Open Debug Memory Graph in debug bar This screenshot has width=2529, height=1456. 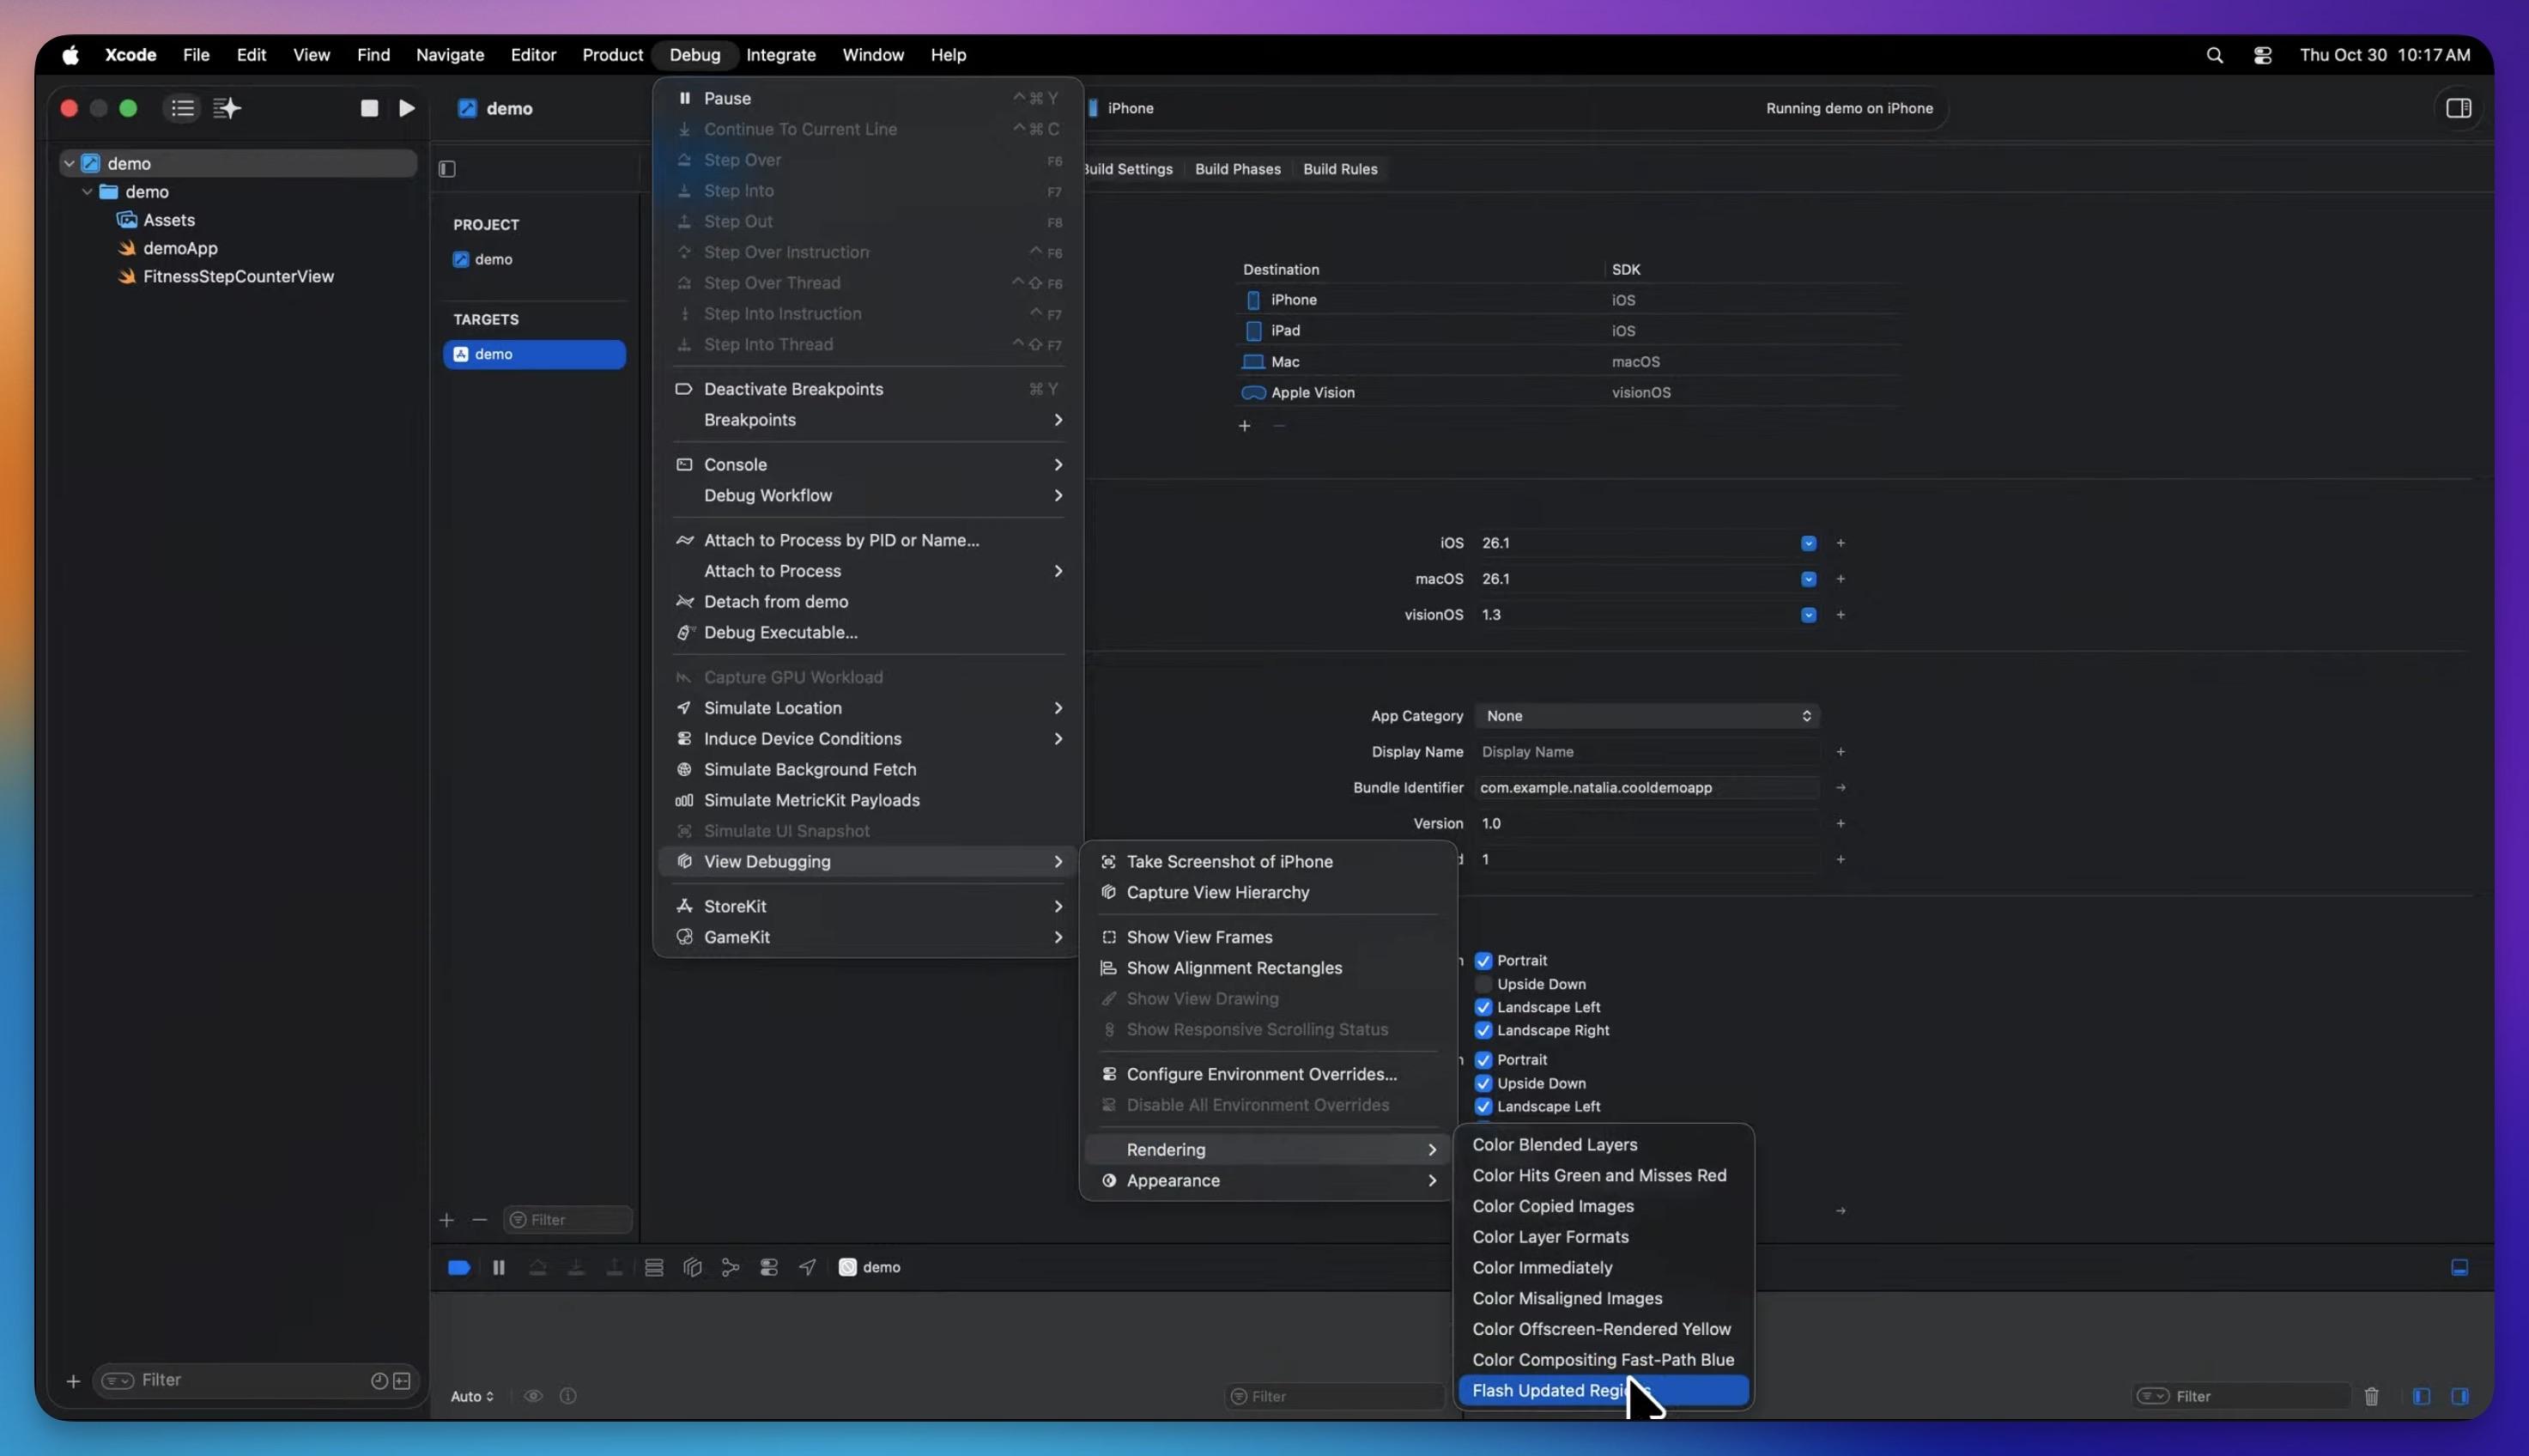pyautogui.click(x=730, y=1267)
